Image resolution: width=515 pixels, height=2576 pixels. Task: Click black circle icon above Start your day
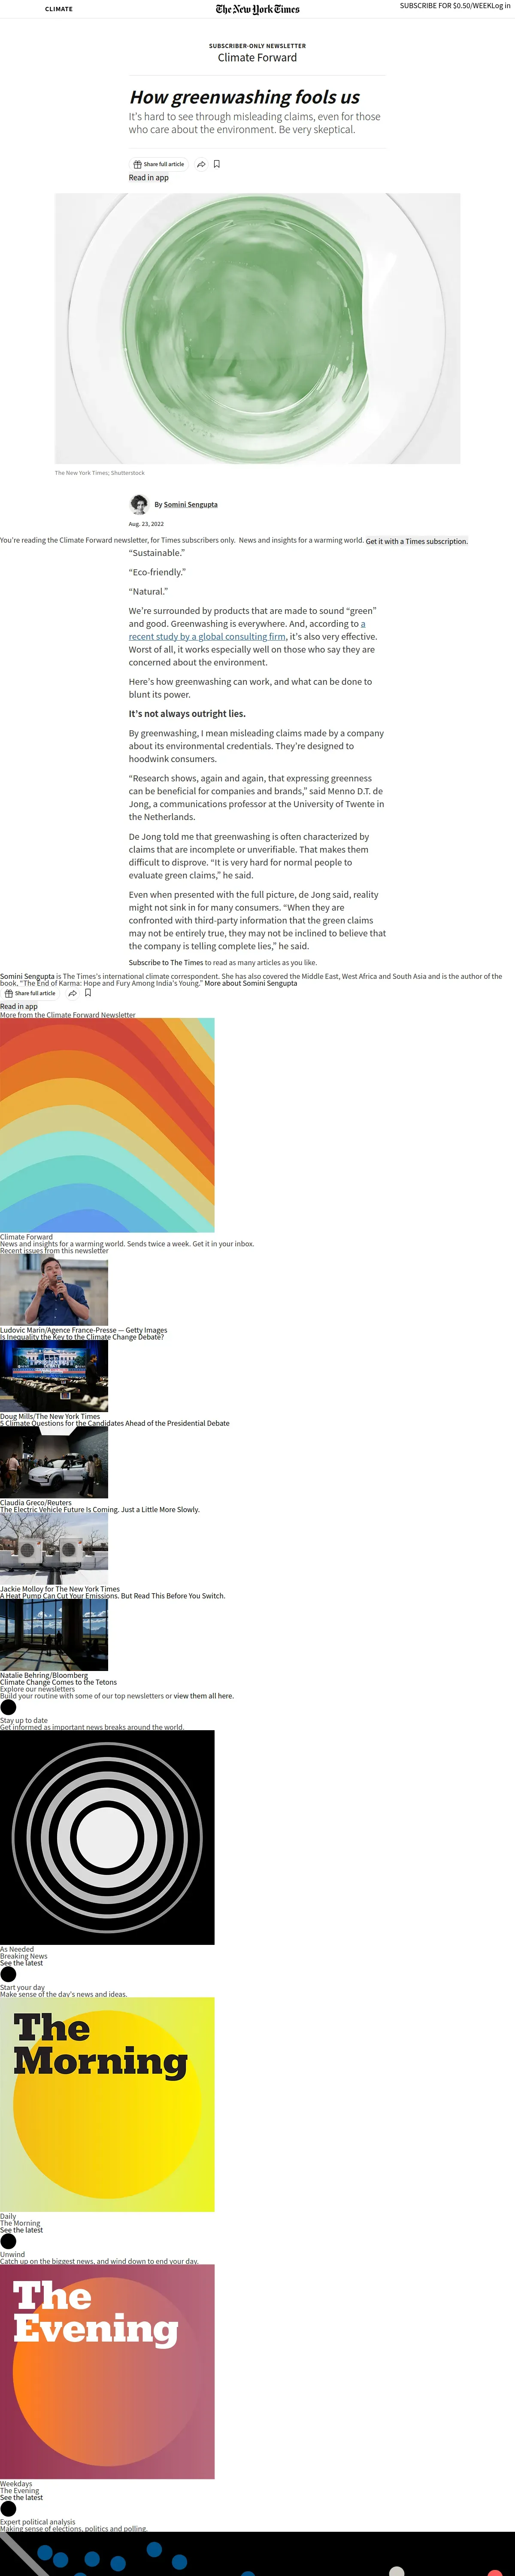tap(8, 1975)
